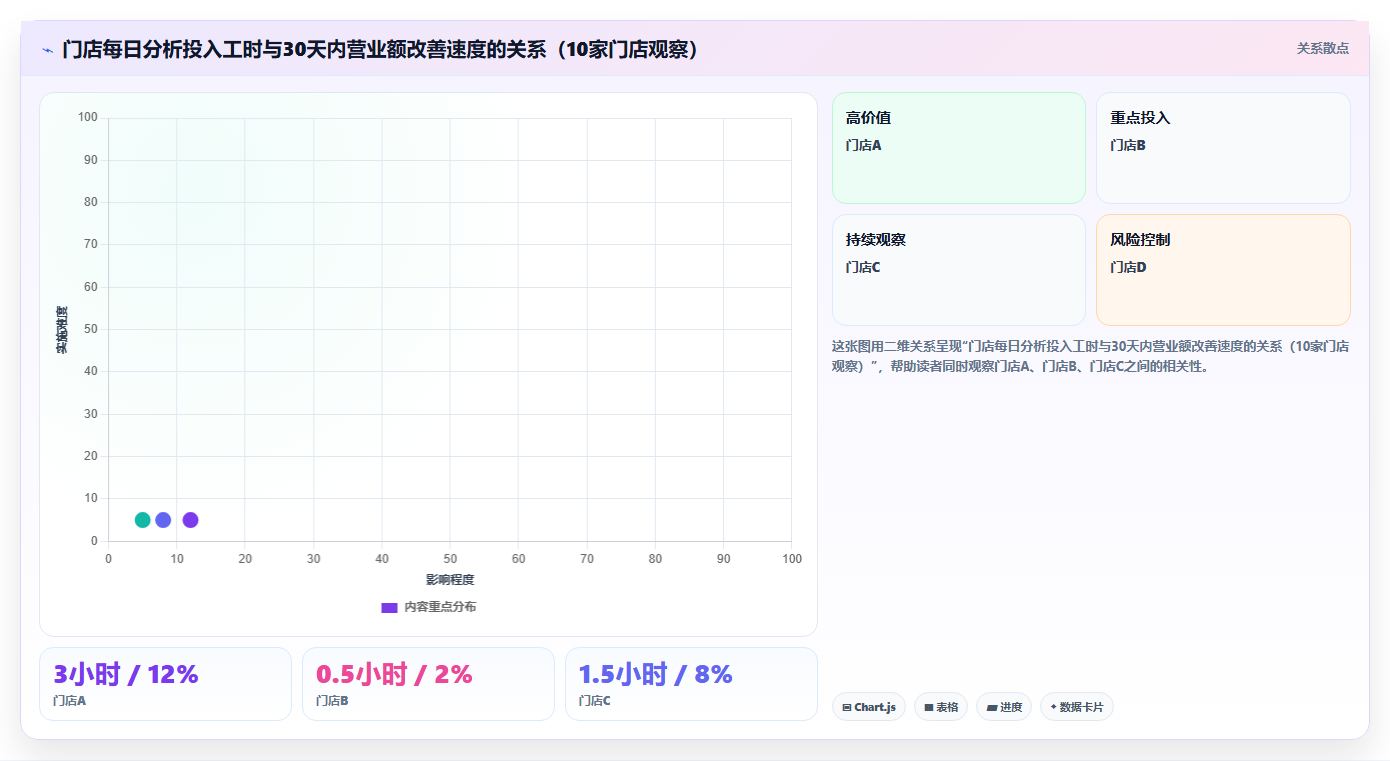This screenshot has height=761, width=1390.
Task: Select the 0.5小时 / 2% stat card
Action: [428, 684]
